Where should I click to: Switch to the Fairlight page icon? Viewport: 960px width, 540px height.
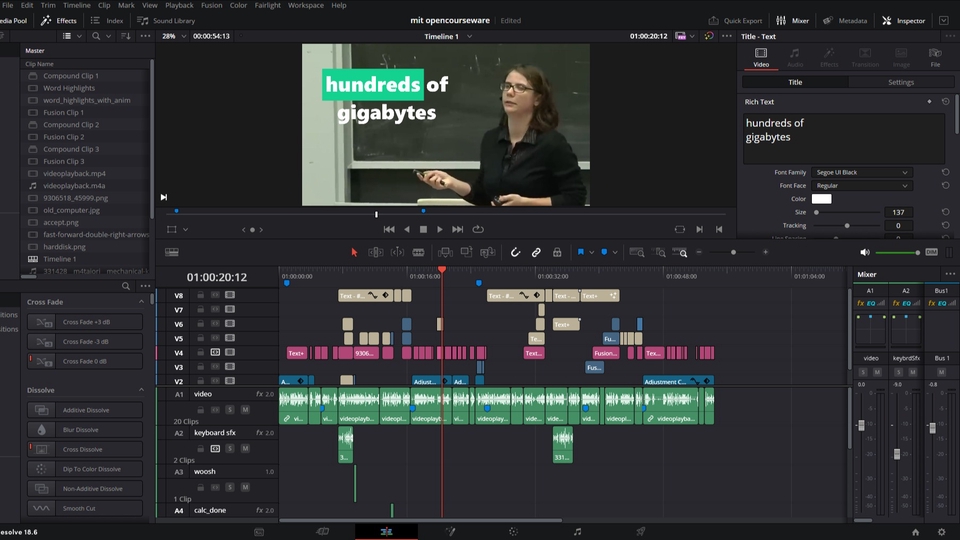click(577, 531)
